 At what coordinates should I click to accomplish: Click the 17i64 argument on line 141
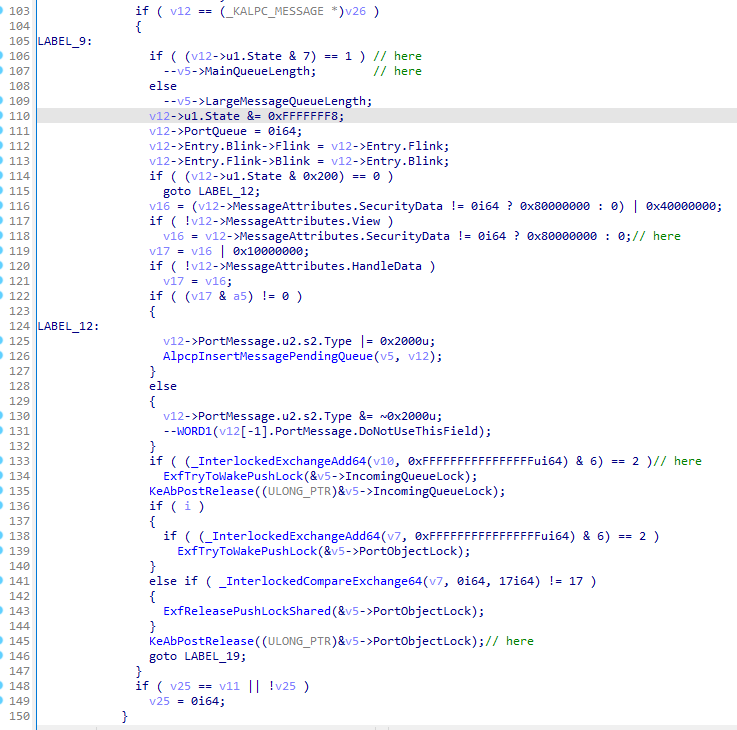click(516, 581)
